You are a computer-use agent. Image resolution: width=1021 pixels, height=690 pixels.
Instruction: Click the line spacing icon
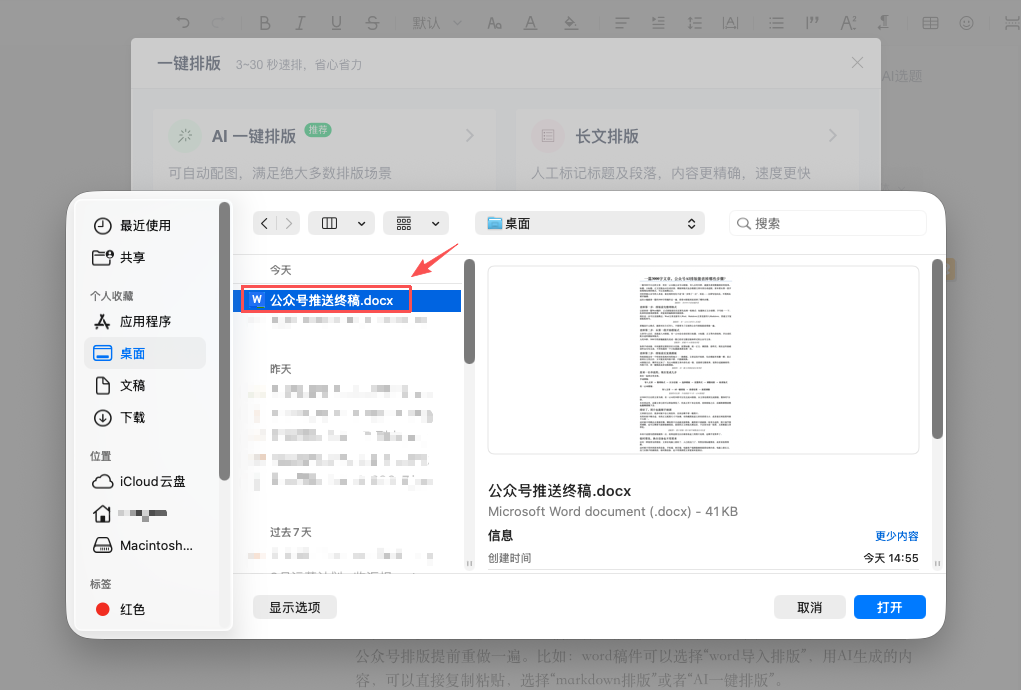point(694,23)
